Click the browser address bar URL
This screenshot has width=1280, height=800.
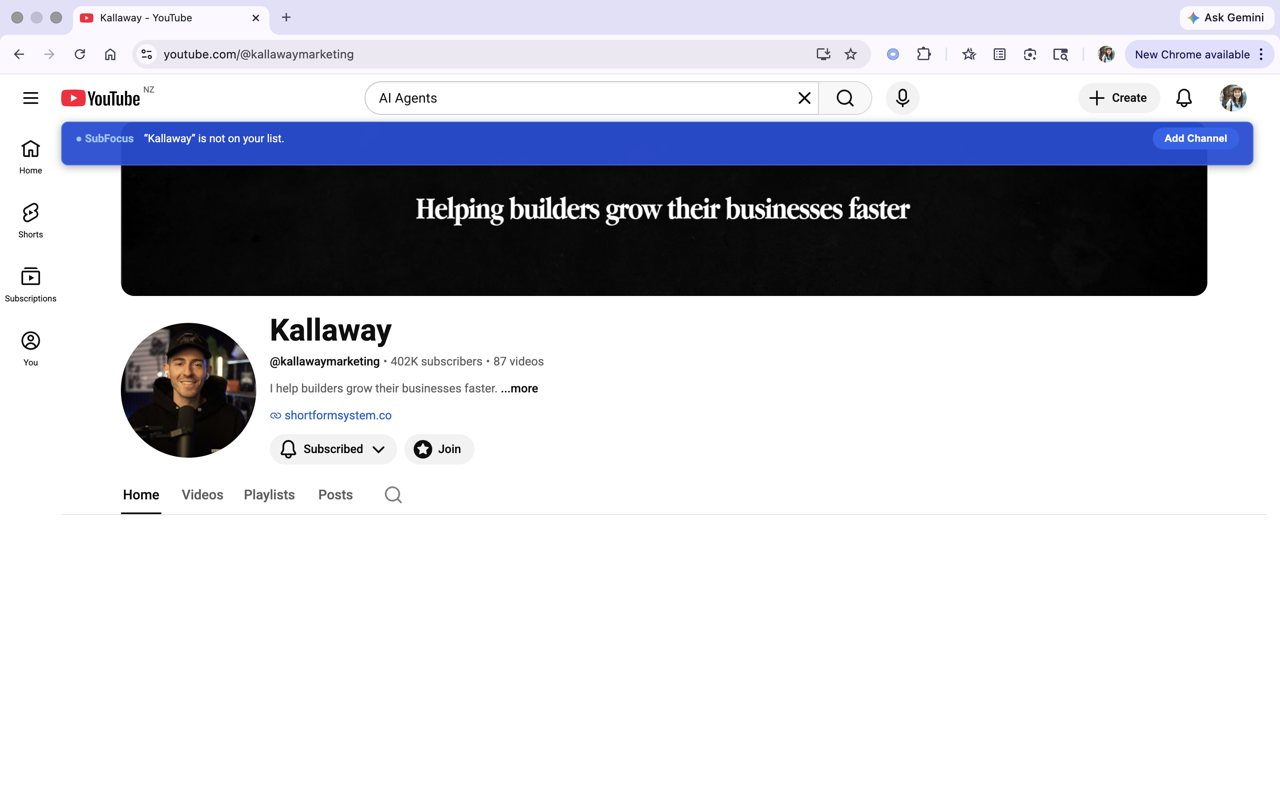[x=258, y=54]
